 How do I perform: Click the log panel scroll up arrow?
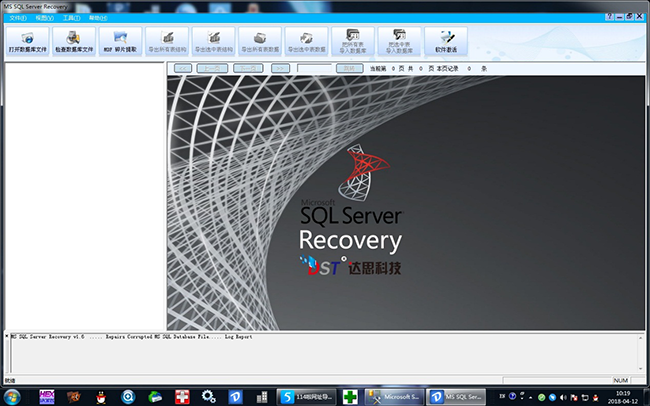point(641,338)
